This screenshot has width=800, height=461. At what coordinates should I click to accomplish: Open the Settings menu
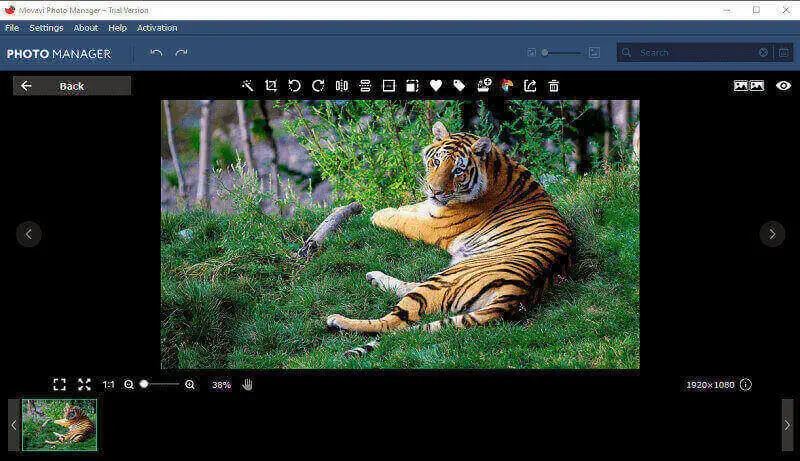point(46,28)
